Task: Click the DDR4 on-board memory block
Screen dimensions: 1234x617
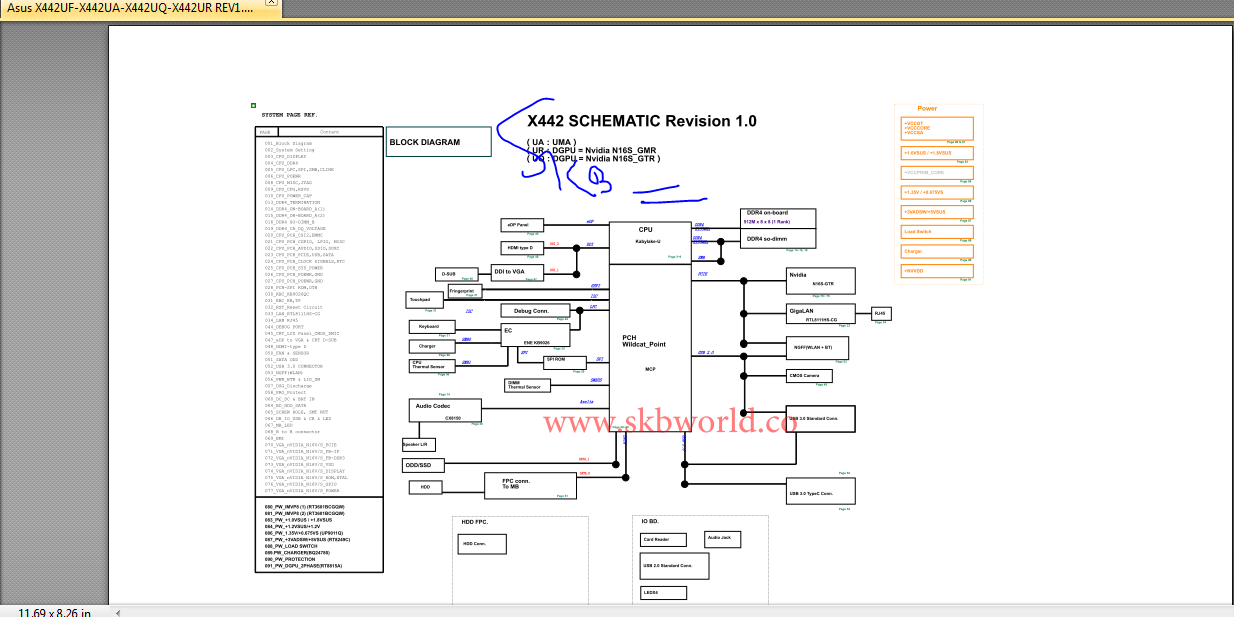Action: point(777,217)
